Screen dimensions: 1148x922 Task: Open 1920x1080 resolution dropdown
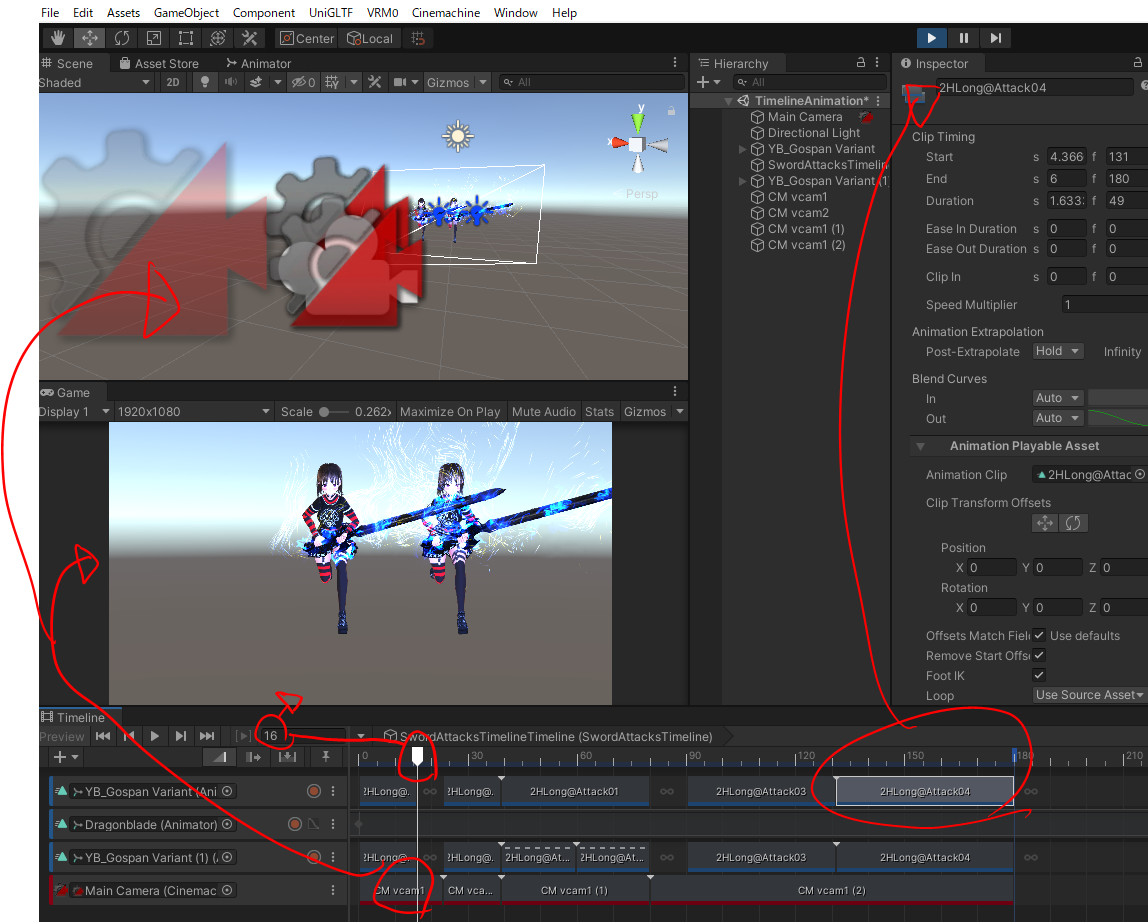[x=193, y=412]
